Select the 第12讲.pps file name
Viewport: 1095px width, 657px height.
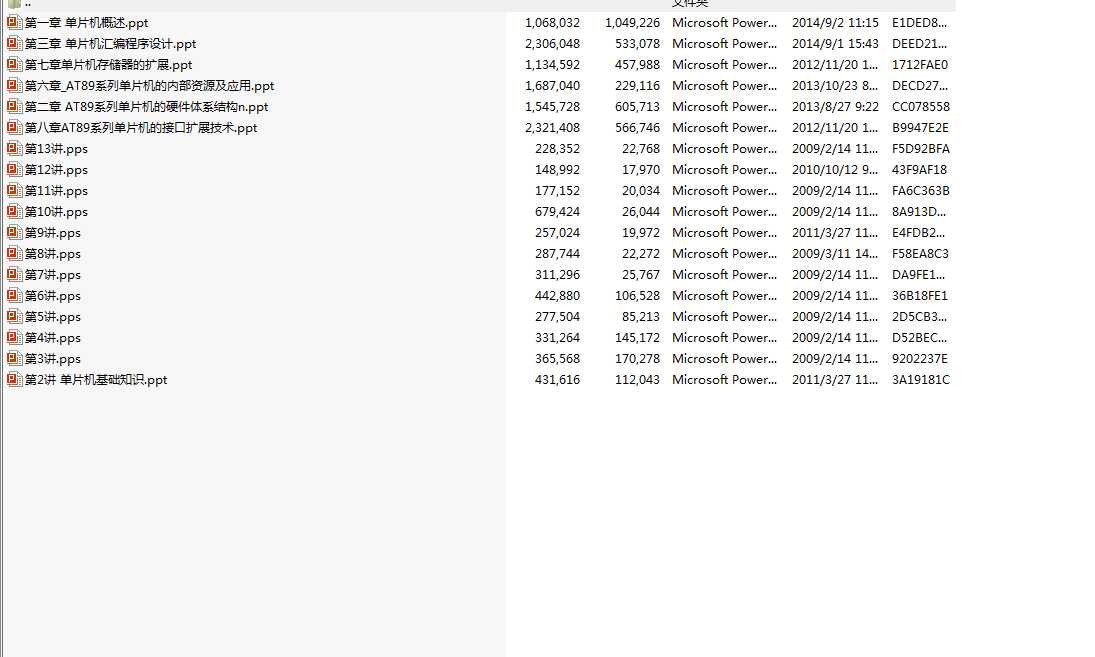[56, 170]
